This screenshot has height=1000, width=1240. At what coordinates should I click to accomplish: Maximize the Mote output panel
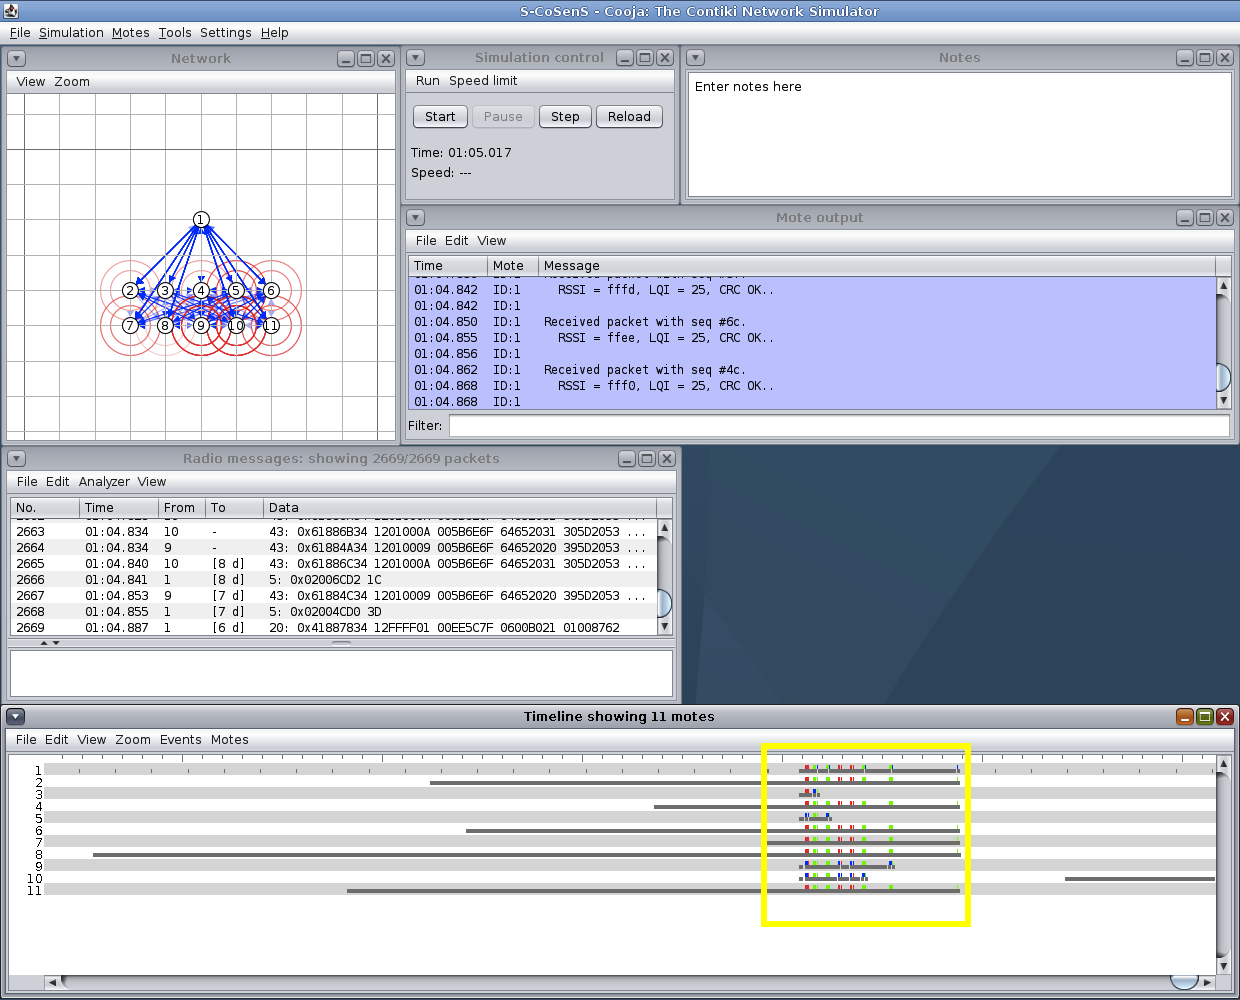click(1205, 218)
